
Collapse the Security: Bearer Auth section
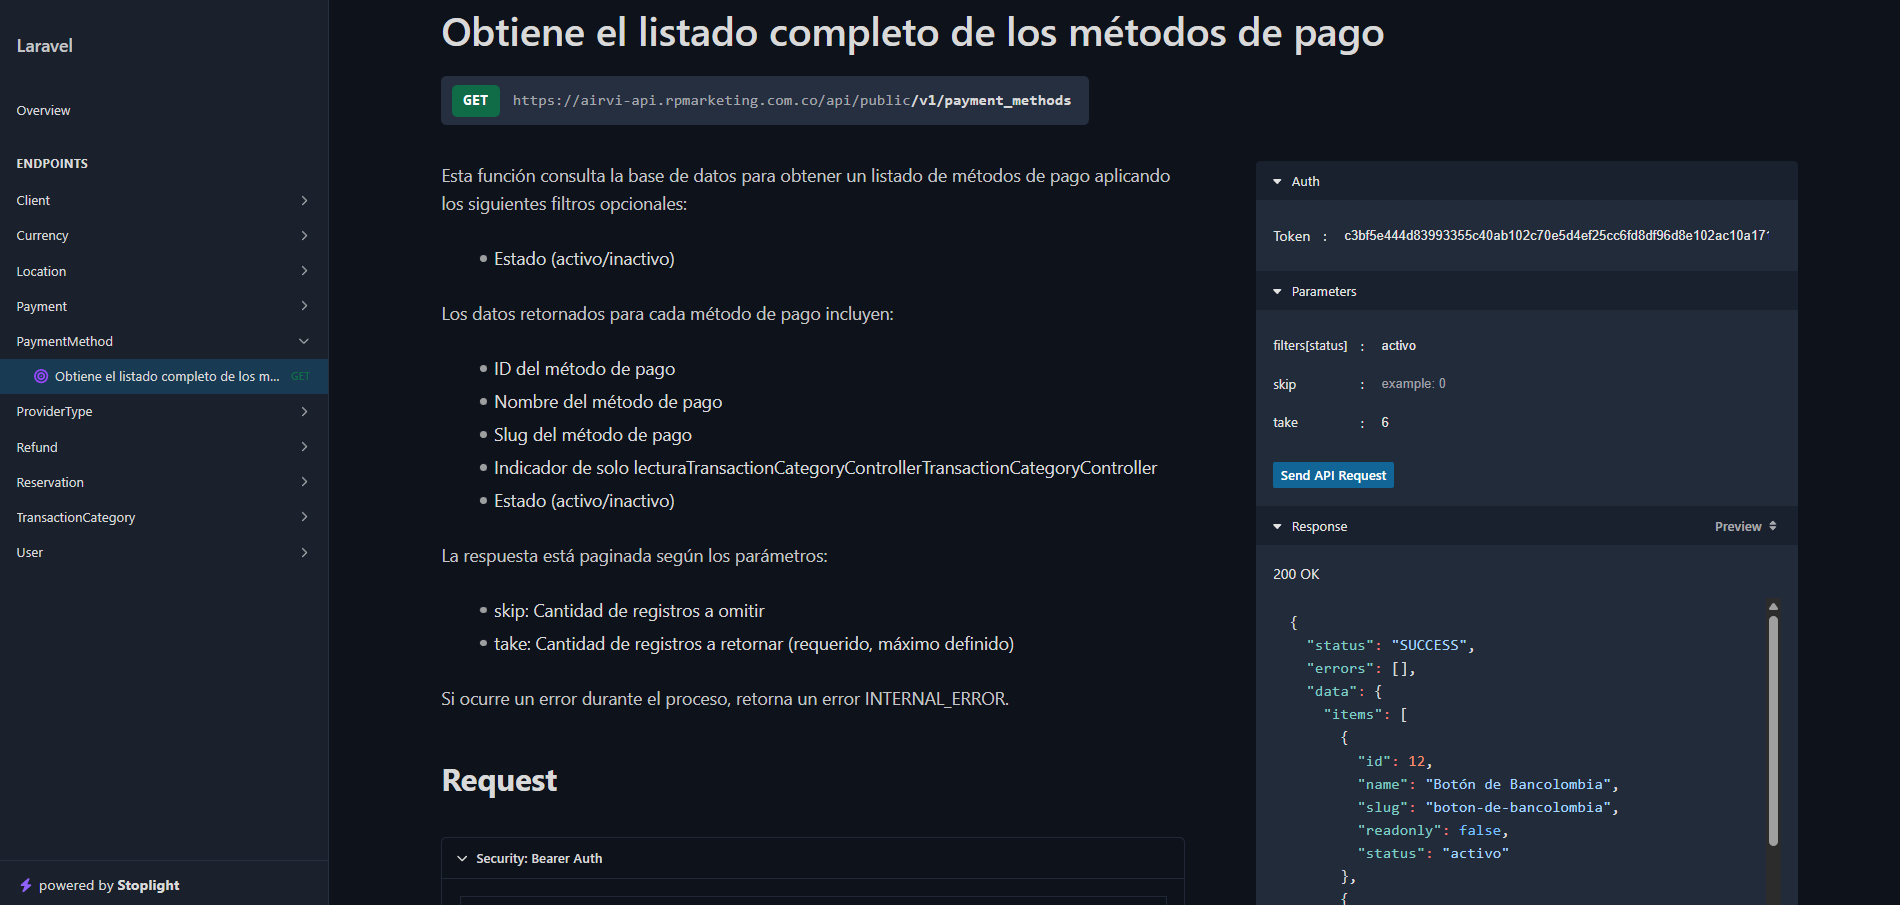point(462,859)
